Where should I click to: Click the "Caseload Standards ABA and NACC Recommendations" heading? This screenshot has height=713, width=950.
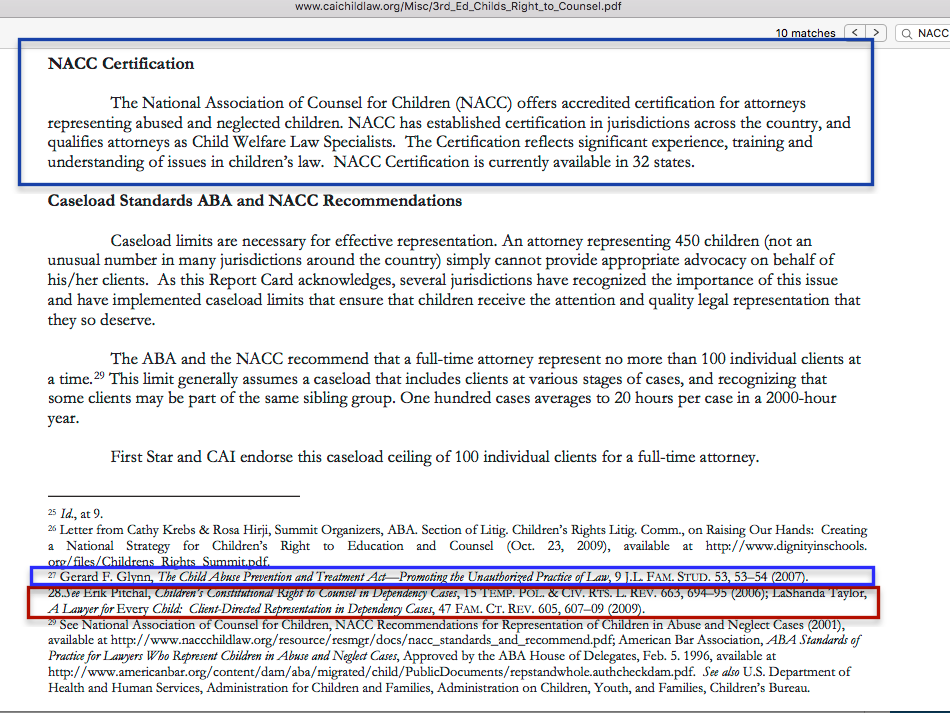(x=255, y=201)
